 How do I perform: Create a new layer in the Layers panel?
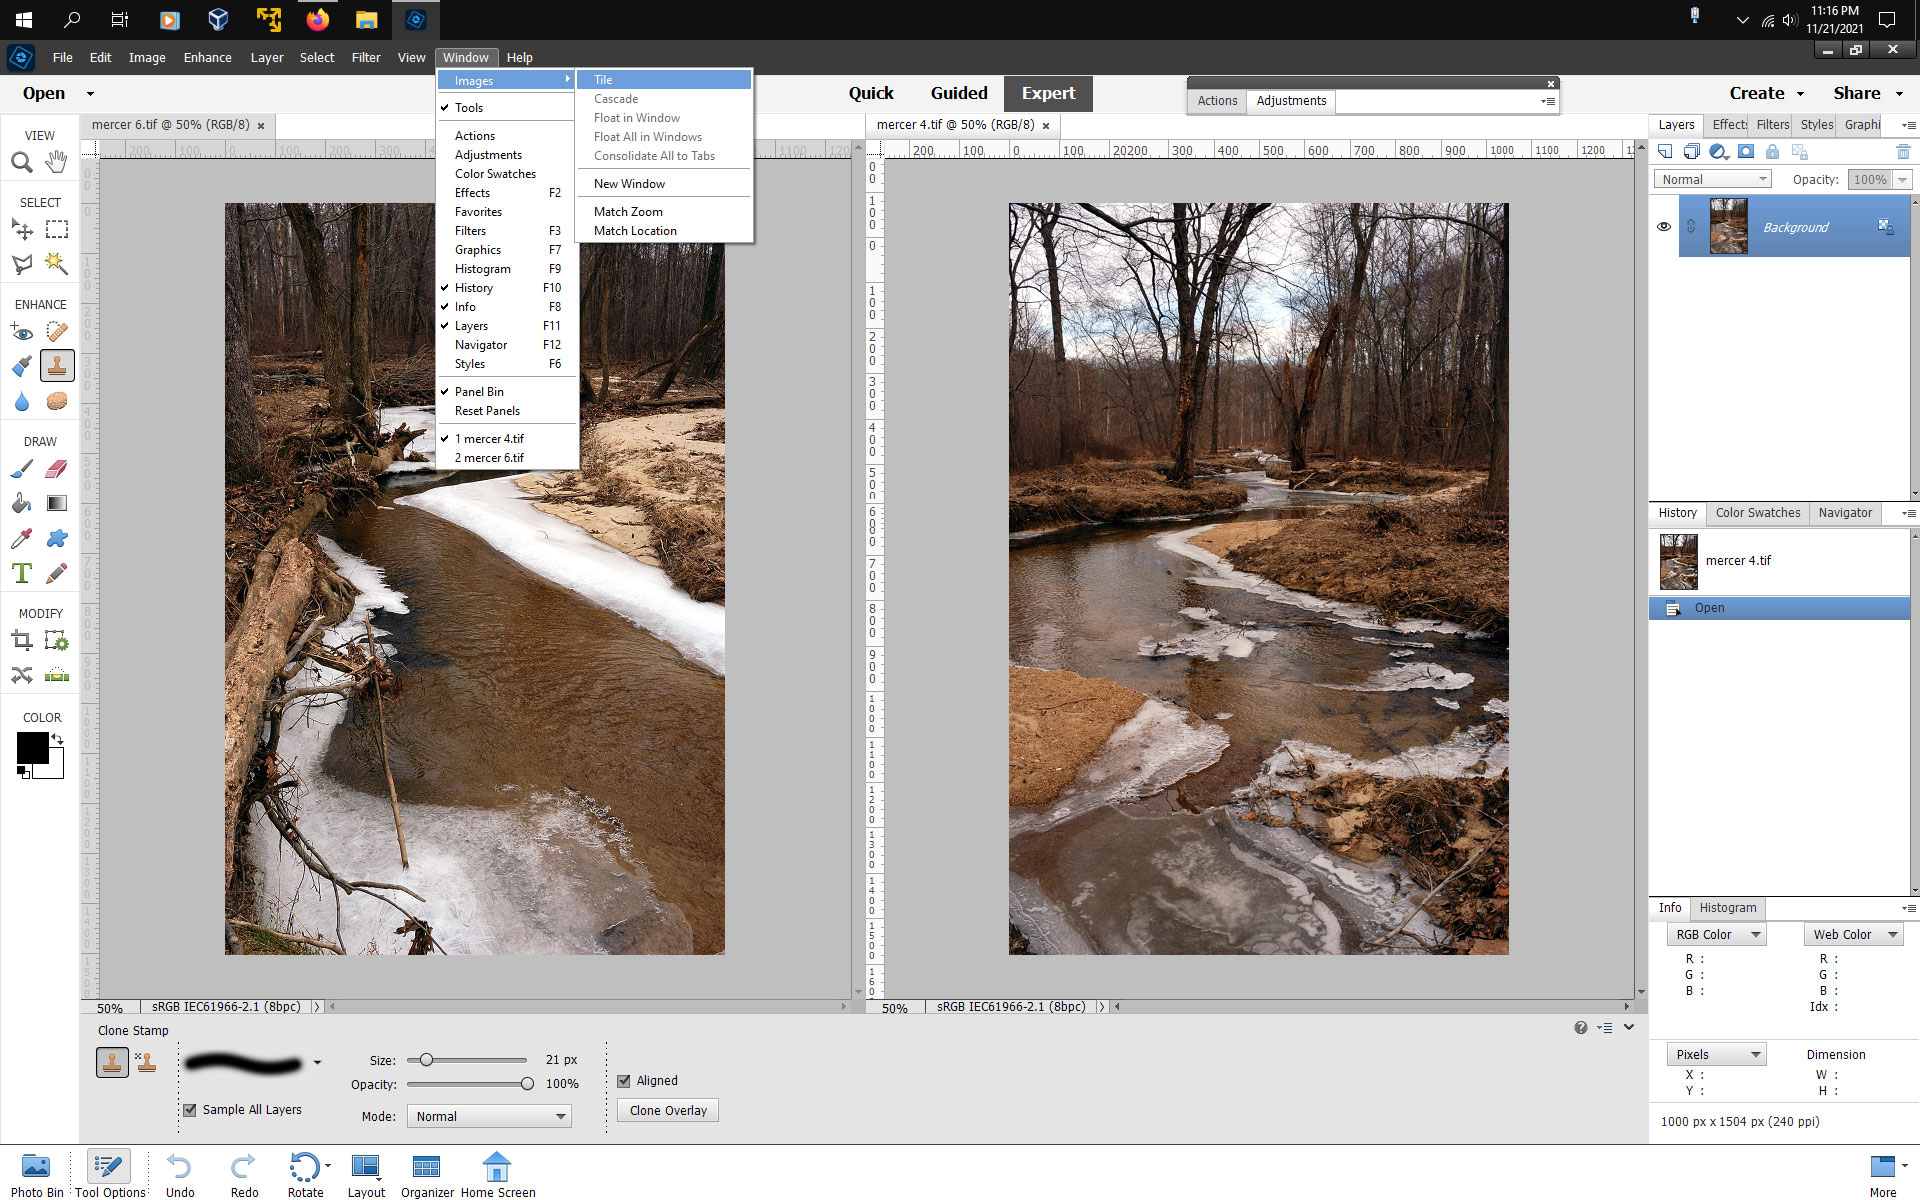tap(1665, 151)
